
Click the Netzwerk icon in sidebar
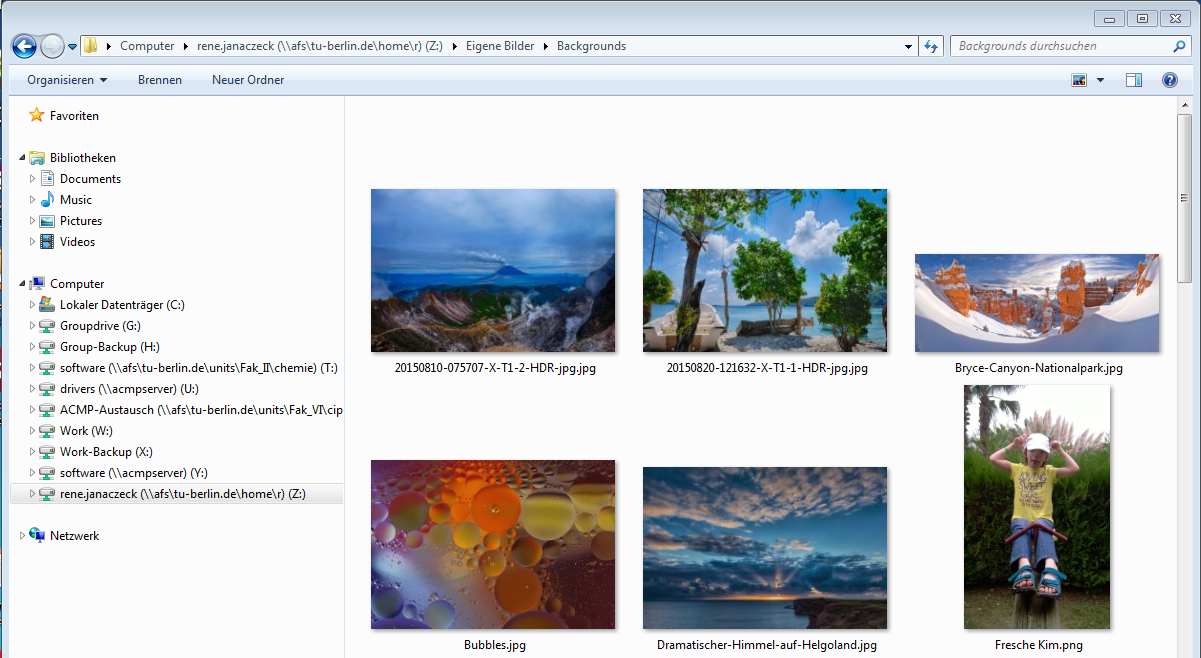pos(37,536)
